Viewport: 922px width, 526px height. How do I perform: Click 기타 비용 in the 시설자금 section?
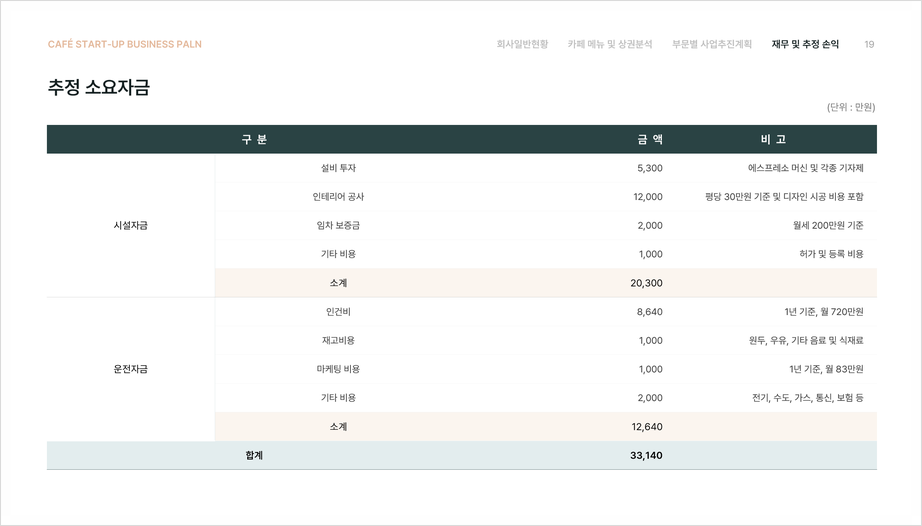coord(338,254)
